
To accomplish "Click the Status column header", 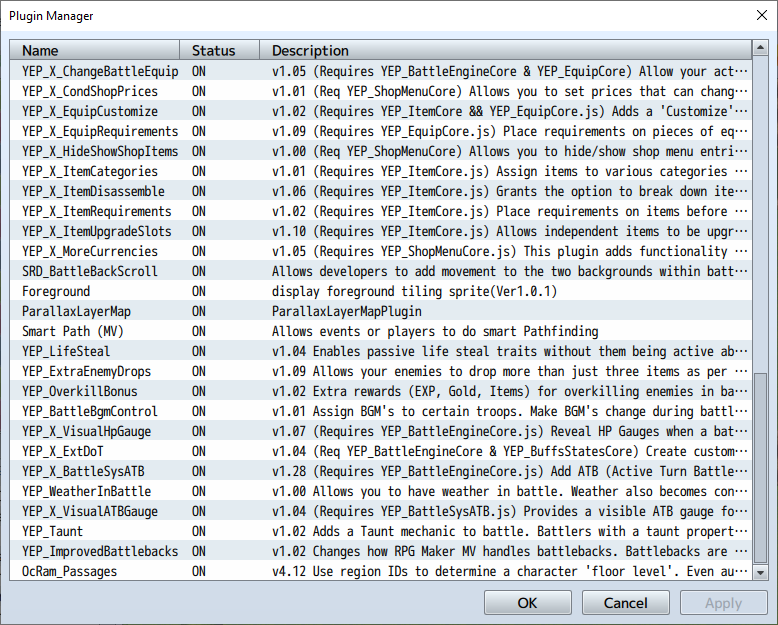I will (x=219, y=51).
